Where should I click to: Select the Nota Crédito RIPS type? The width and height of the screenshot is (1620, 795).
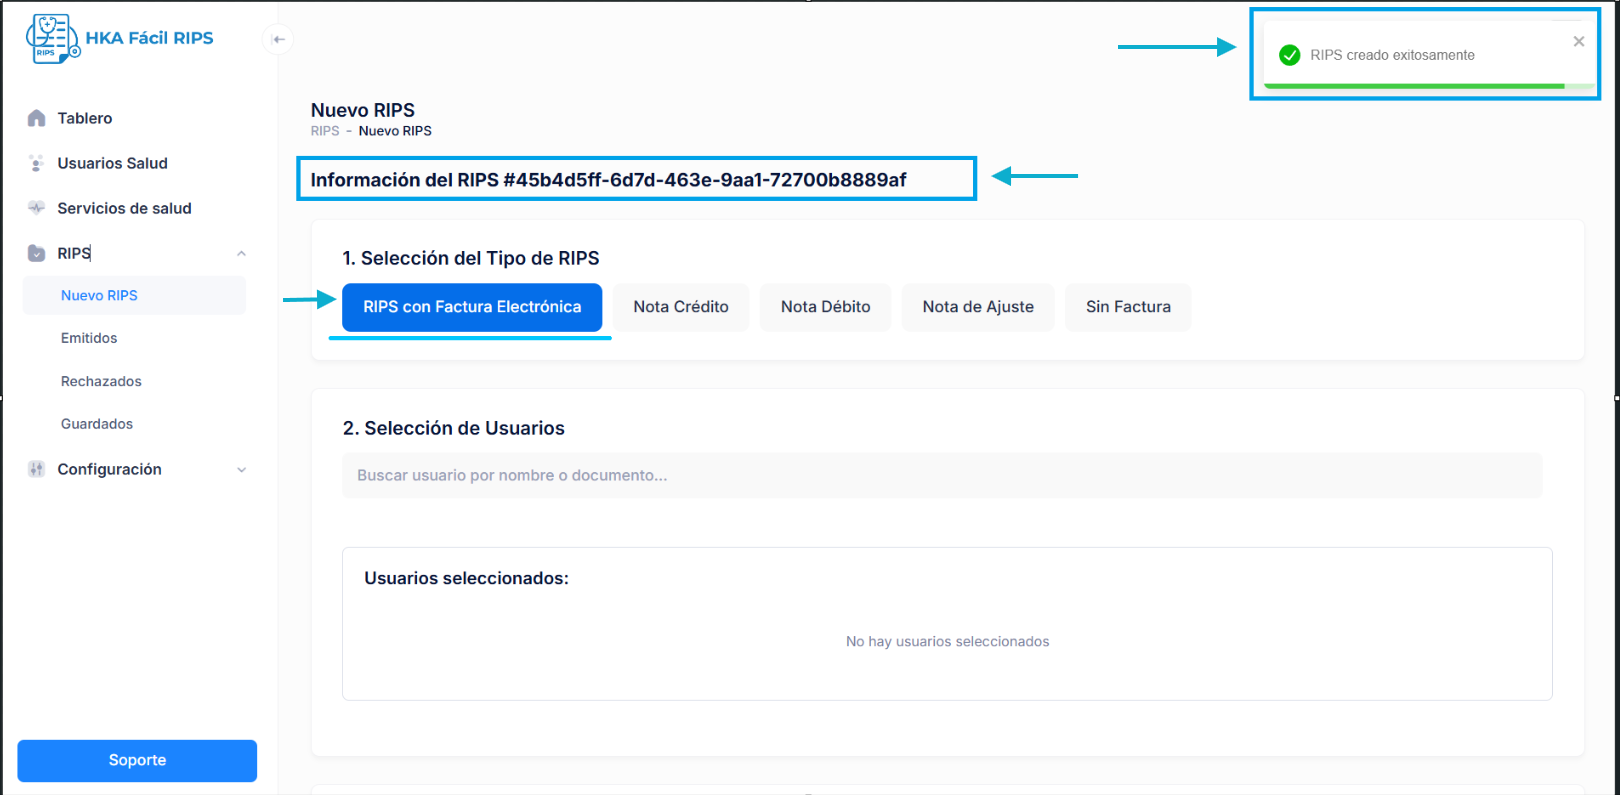(681, 307)
